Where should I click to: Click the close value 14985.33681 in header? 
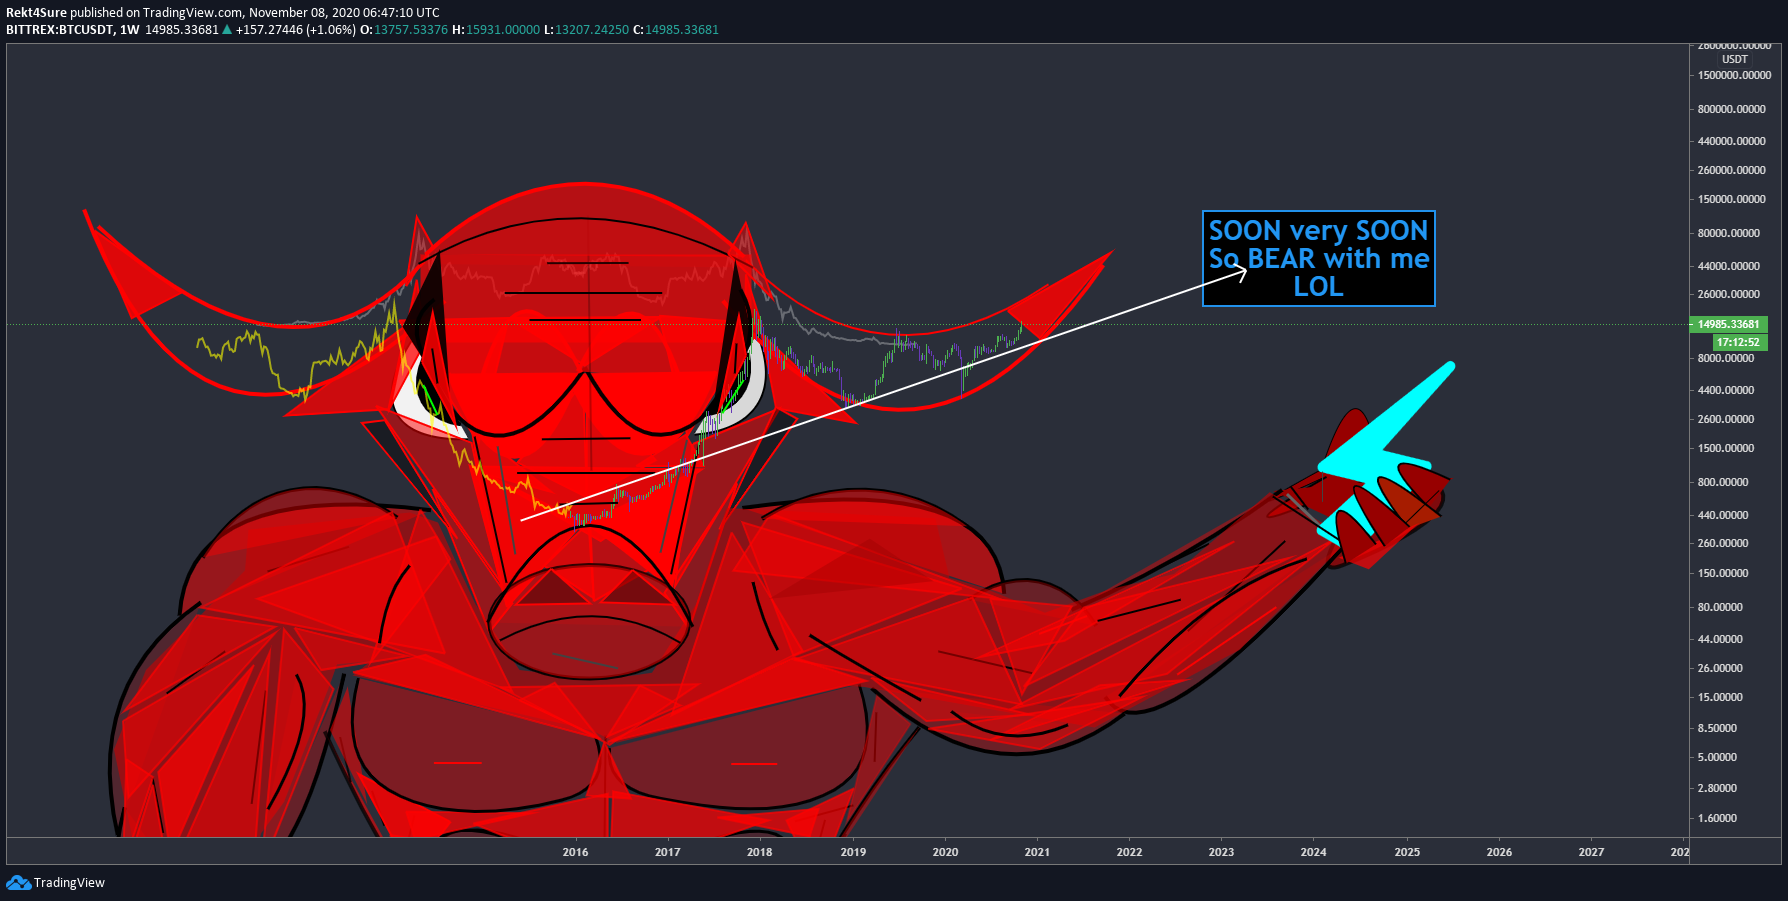[x=682, y=29]
